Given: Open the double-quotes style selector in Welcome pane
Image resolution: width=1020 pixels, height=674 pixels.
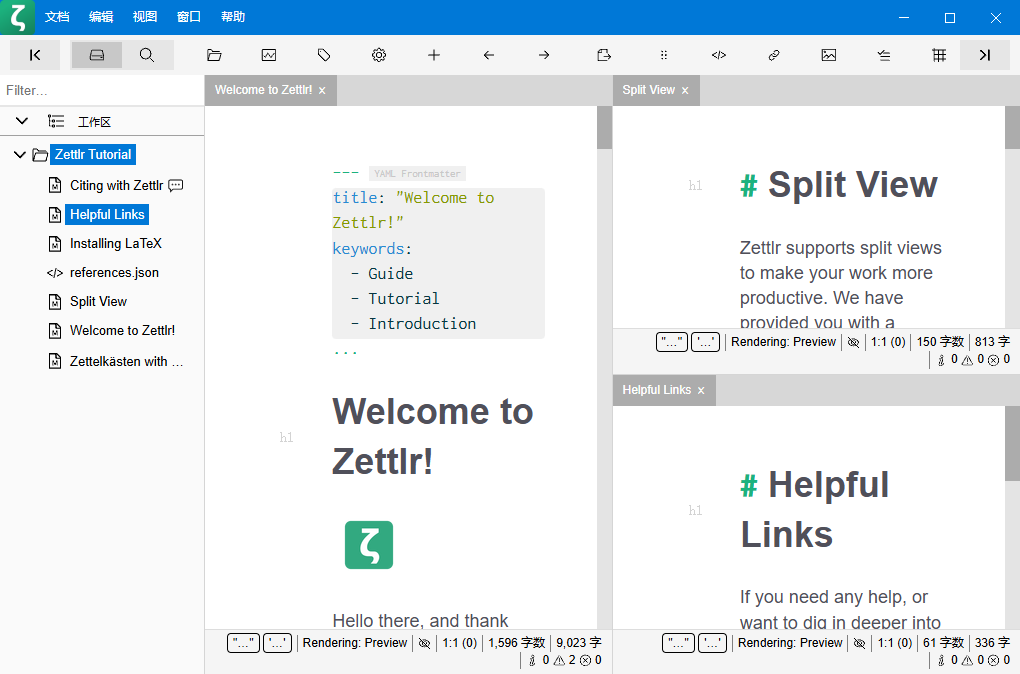Looking at the screenshot, I should (243, 643).
